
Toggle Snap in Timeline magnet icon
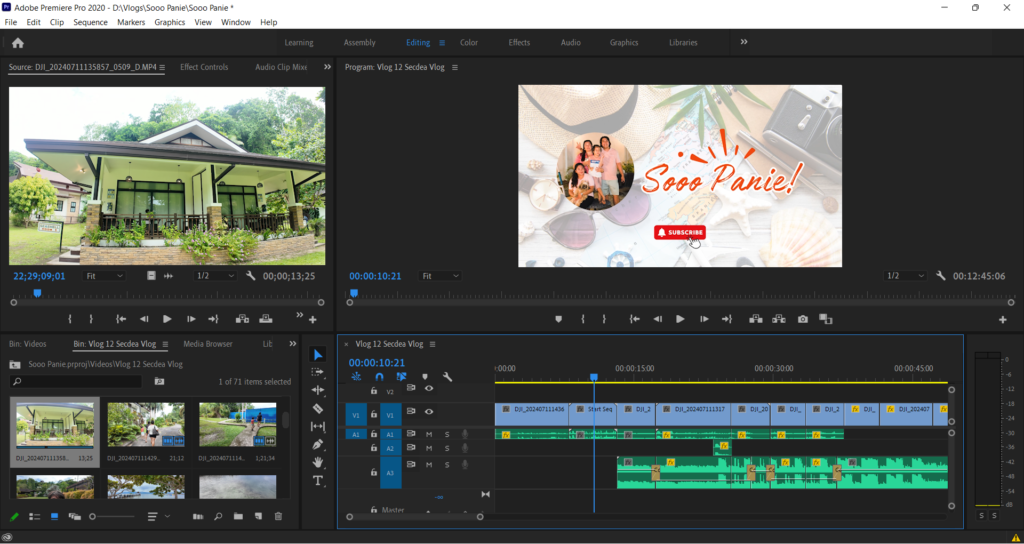click(x=379, y=377)
